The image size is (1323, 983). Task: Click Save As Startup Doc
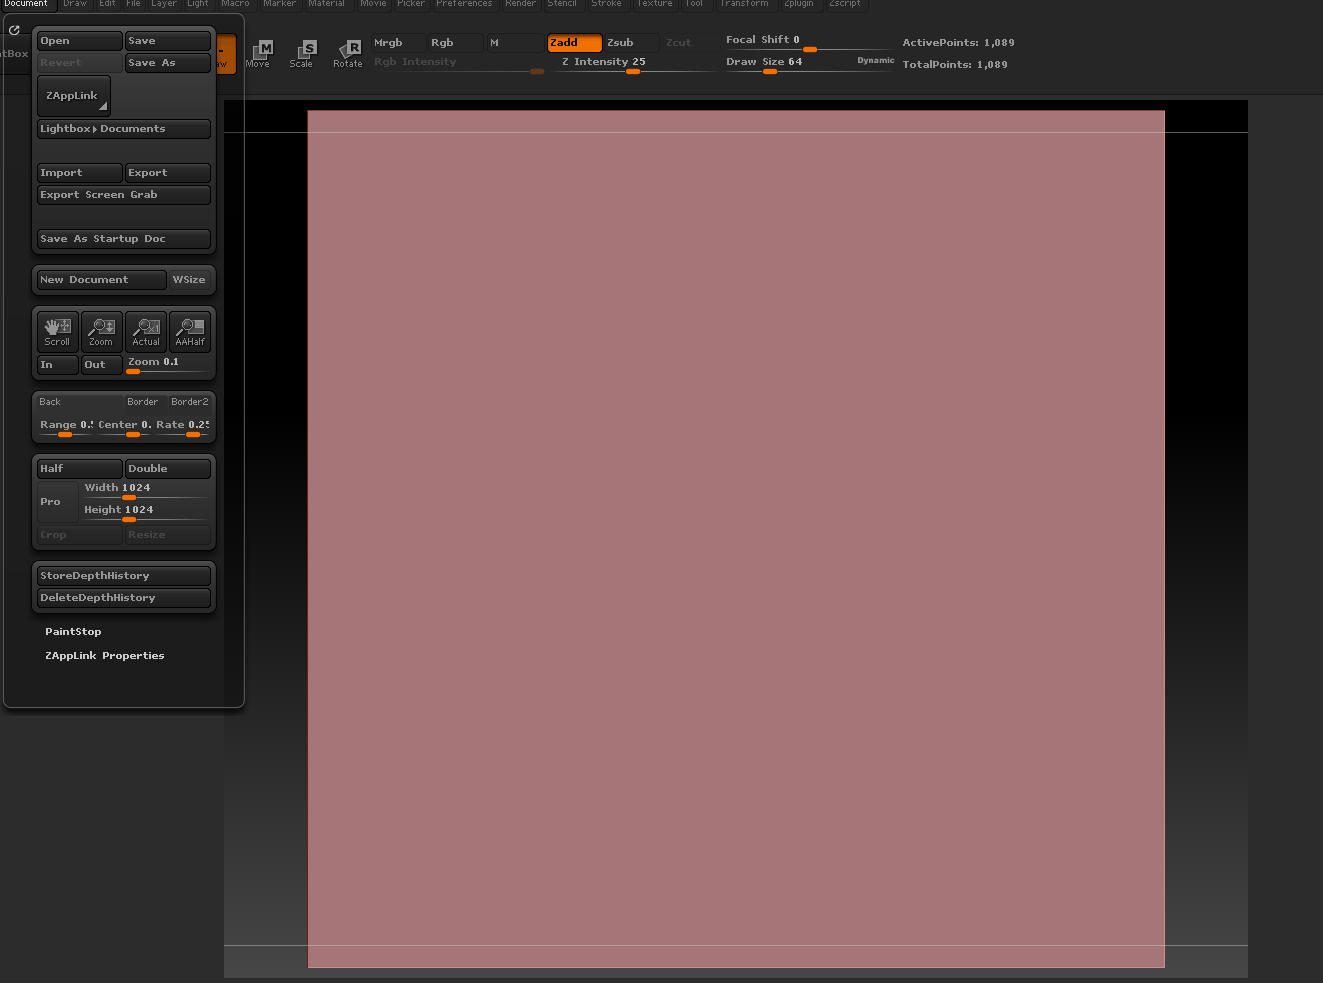tap(124, 239)
